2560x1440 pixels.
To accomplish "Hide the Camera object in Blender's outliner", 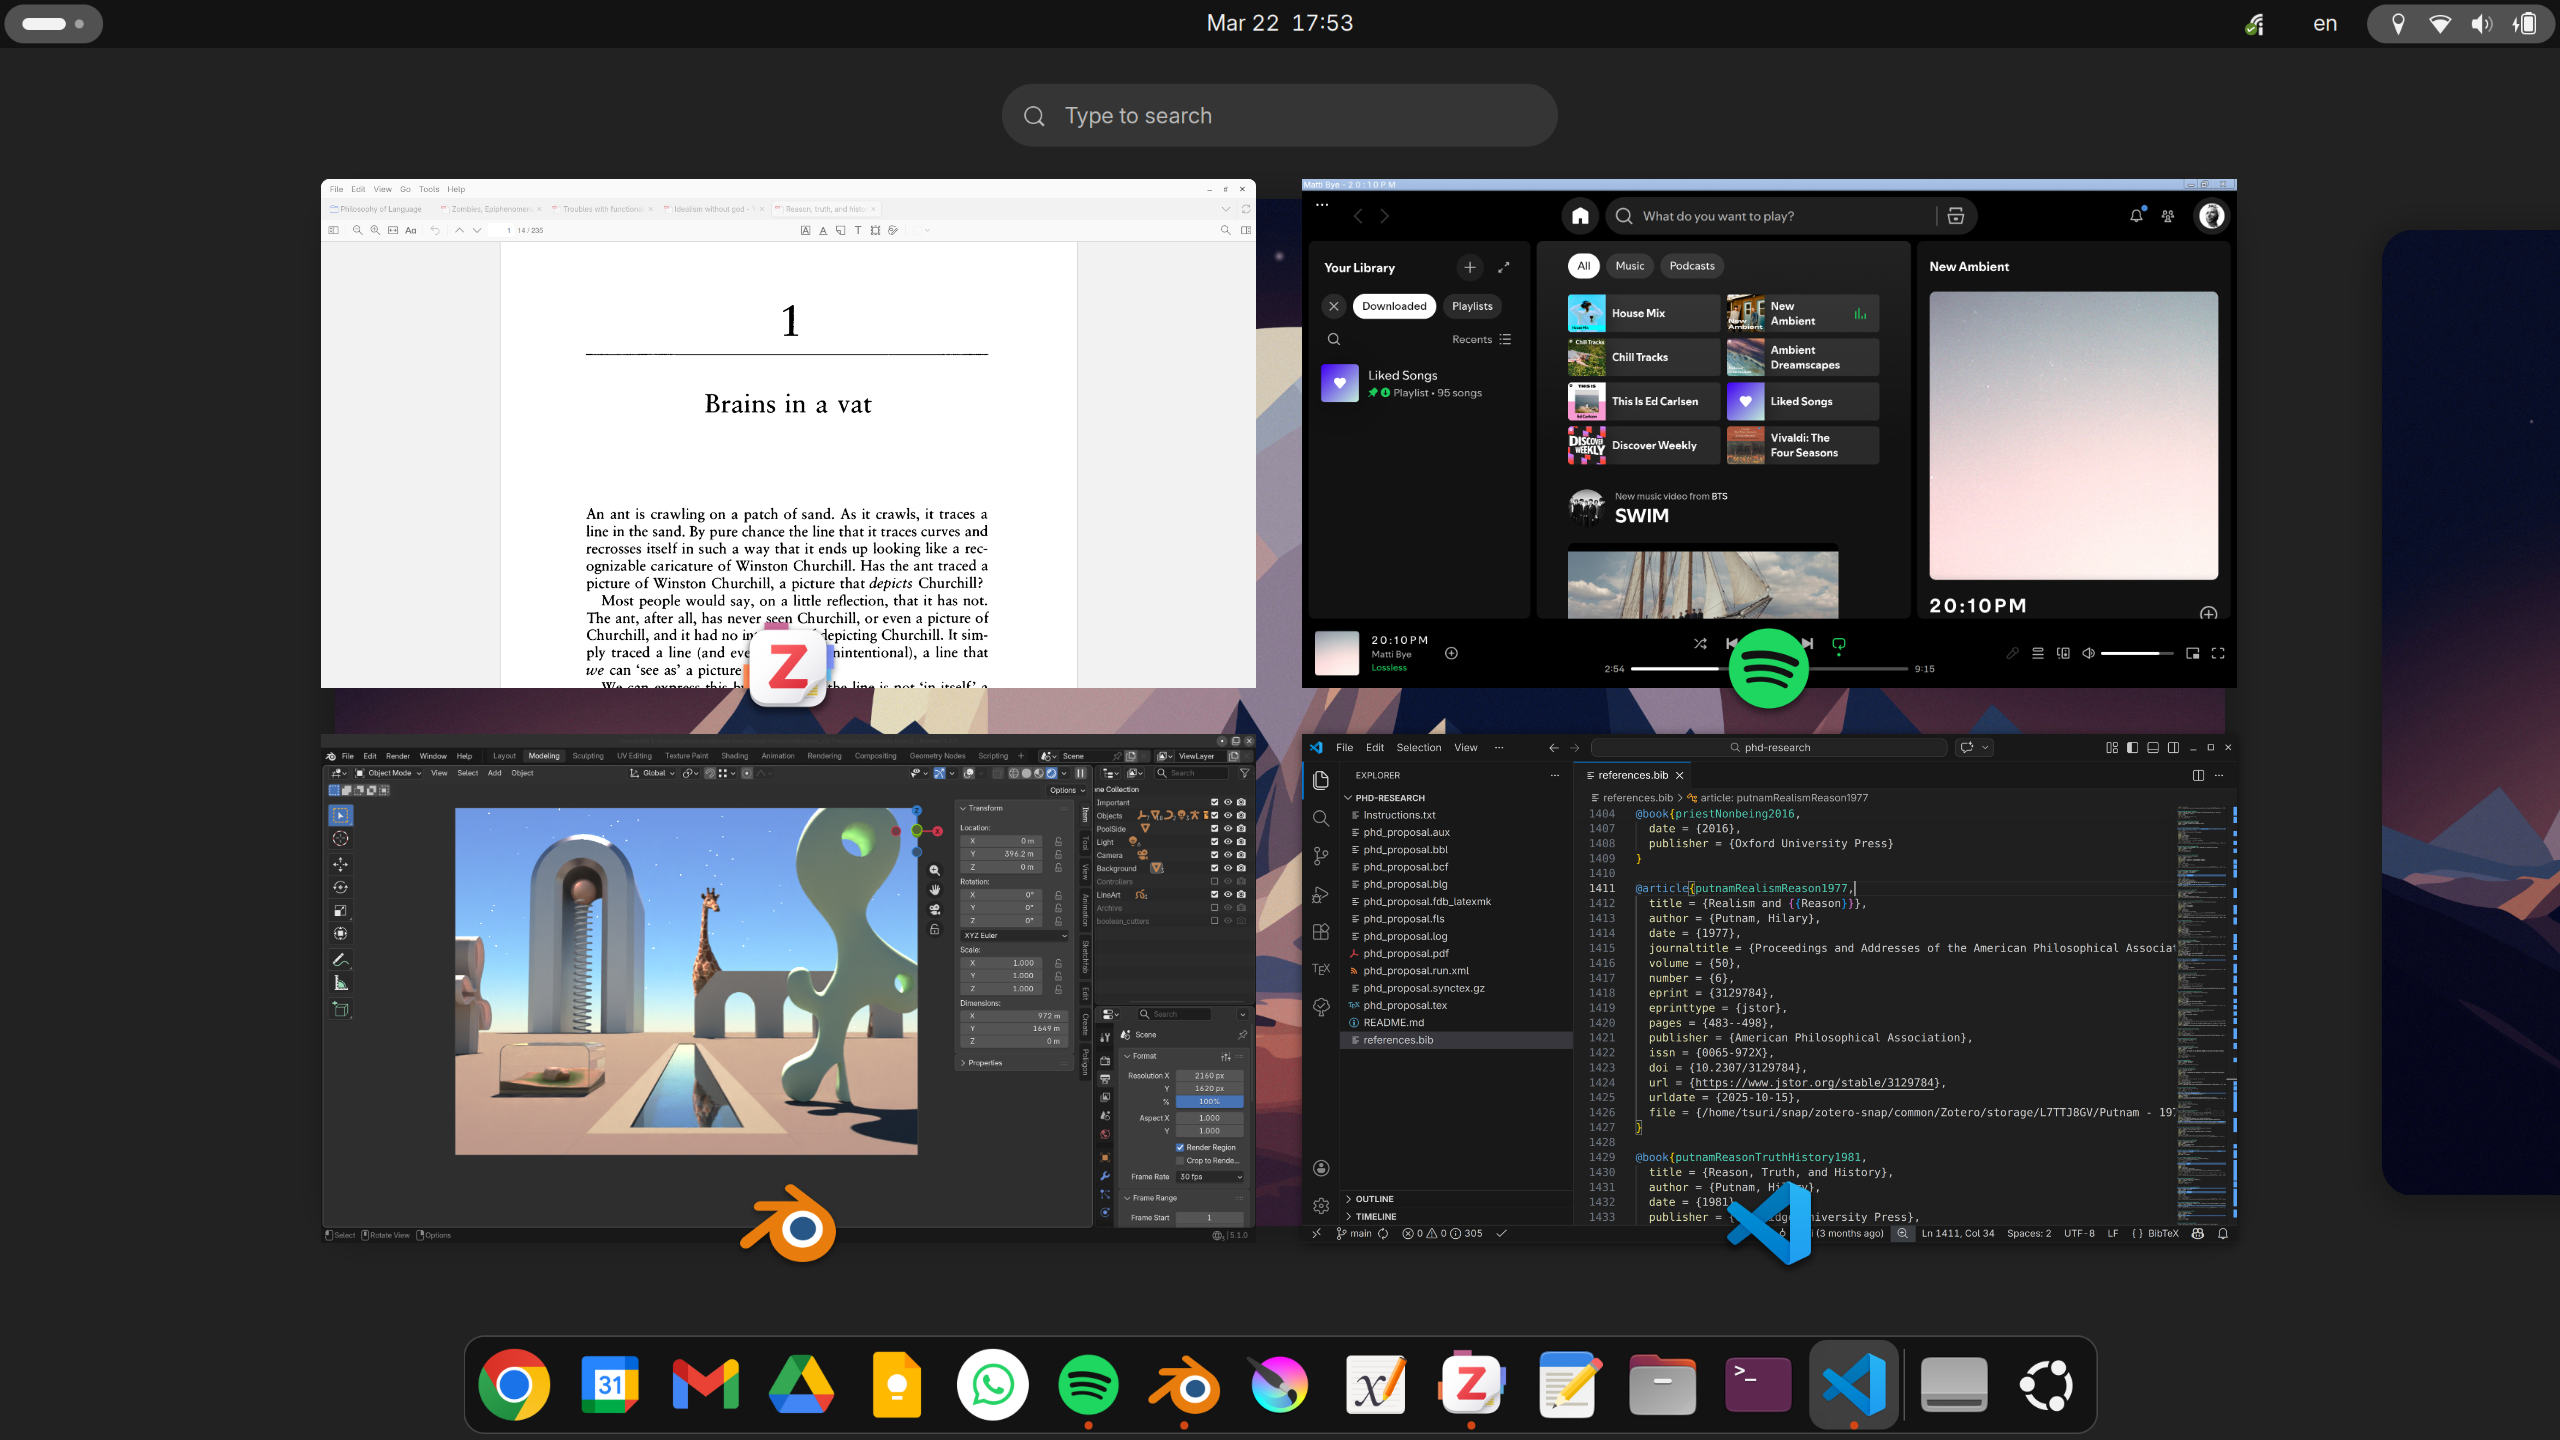I will point(1229,855).
